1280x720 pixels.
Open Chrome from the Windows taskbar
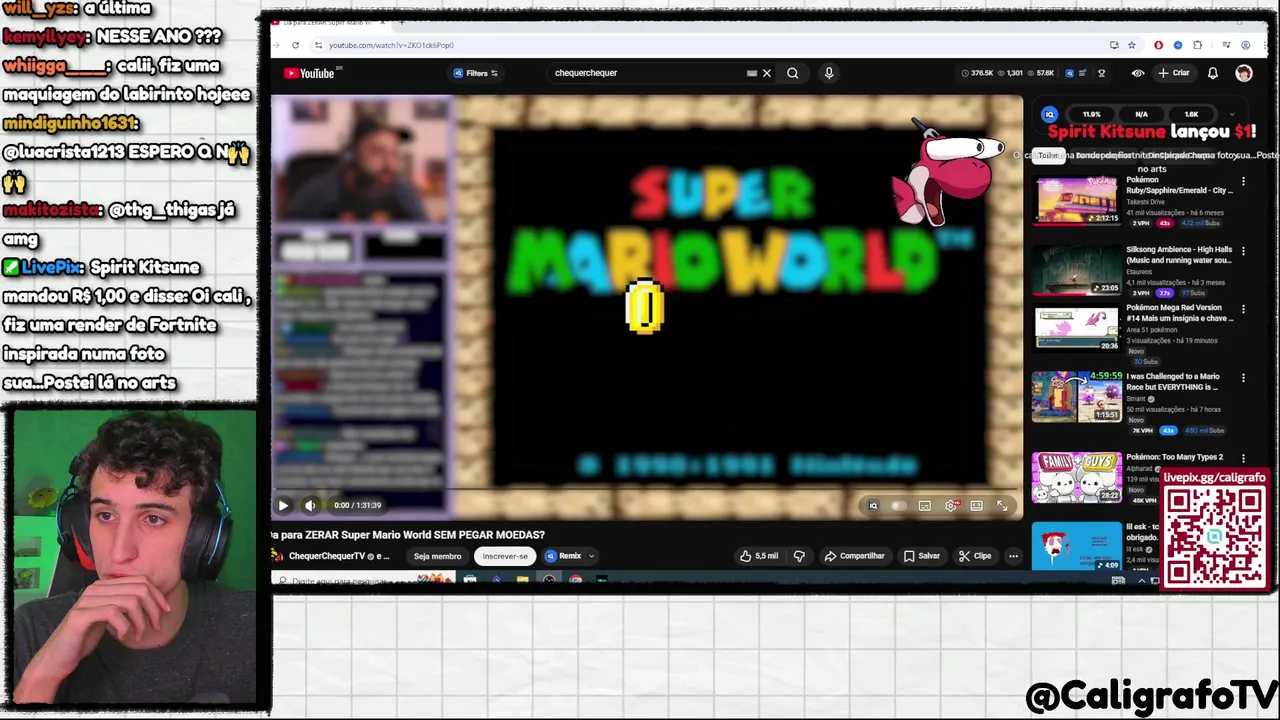[575, 580]
